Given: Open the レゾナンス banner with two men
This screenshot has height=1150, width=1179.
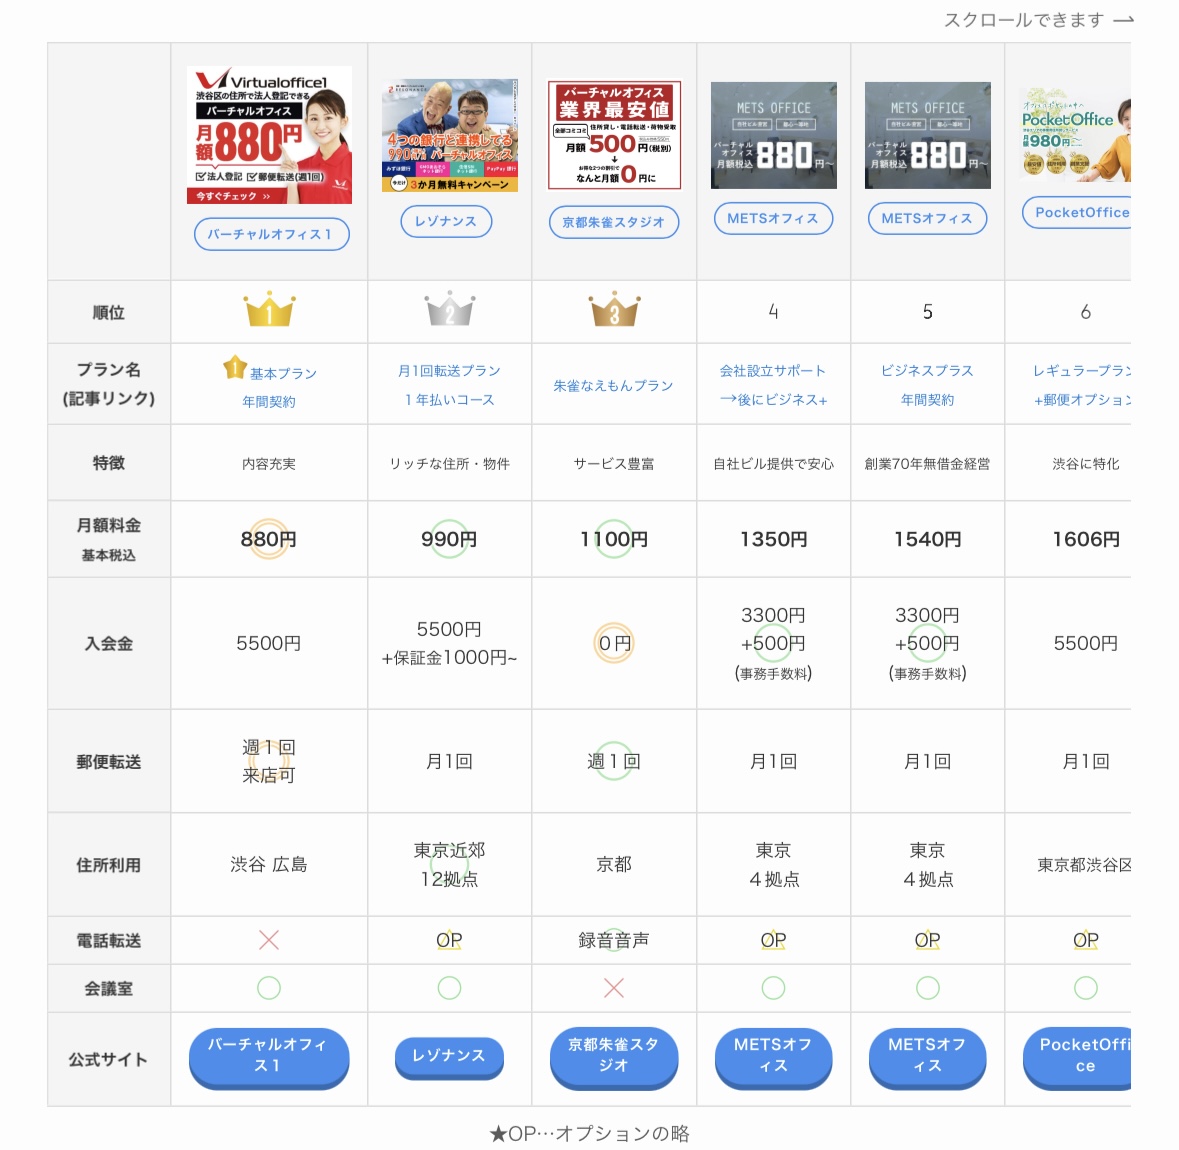Looking at the screenshot, I should [x=450, y=135].
